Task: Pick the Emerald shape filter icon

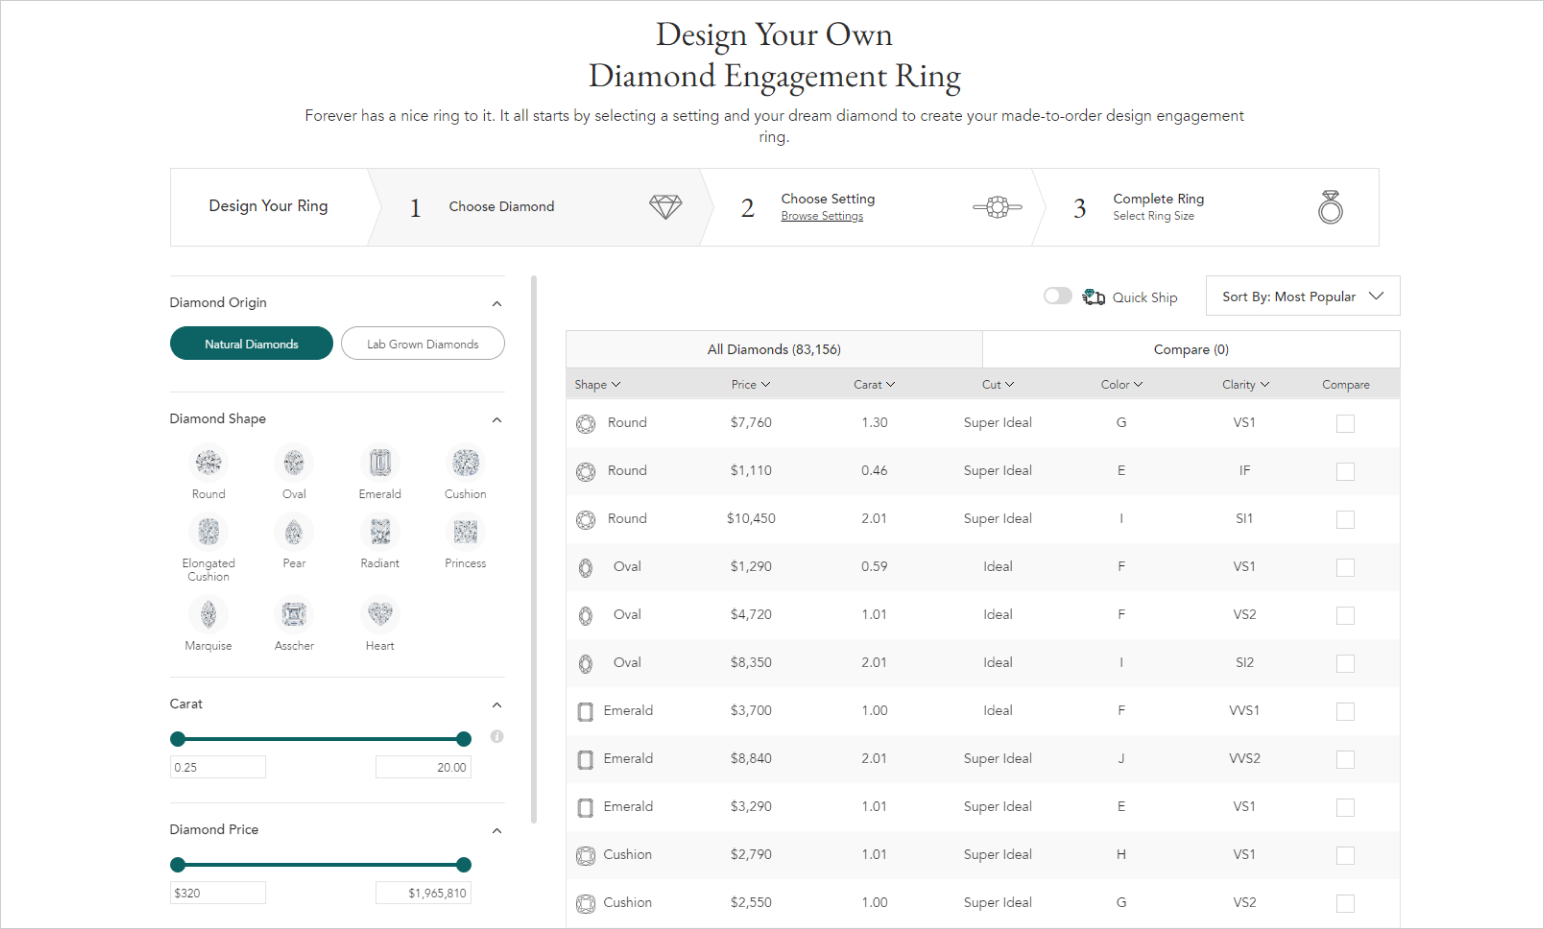Action: [380, 462]
